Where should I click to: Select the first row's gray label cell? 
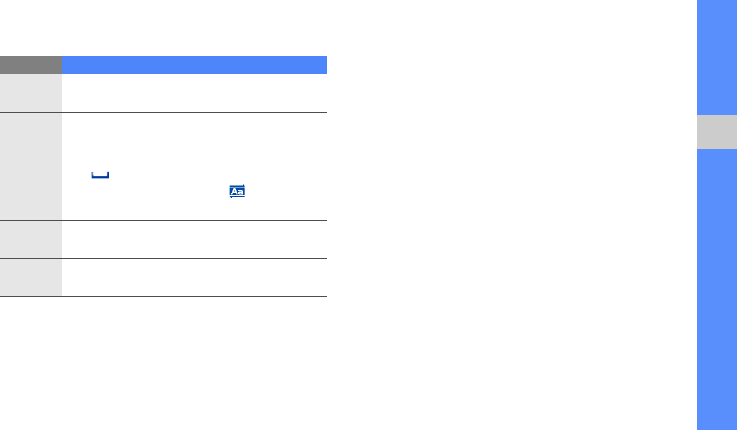pos(30,93)
